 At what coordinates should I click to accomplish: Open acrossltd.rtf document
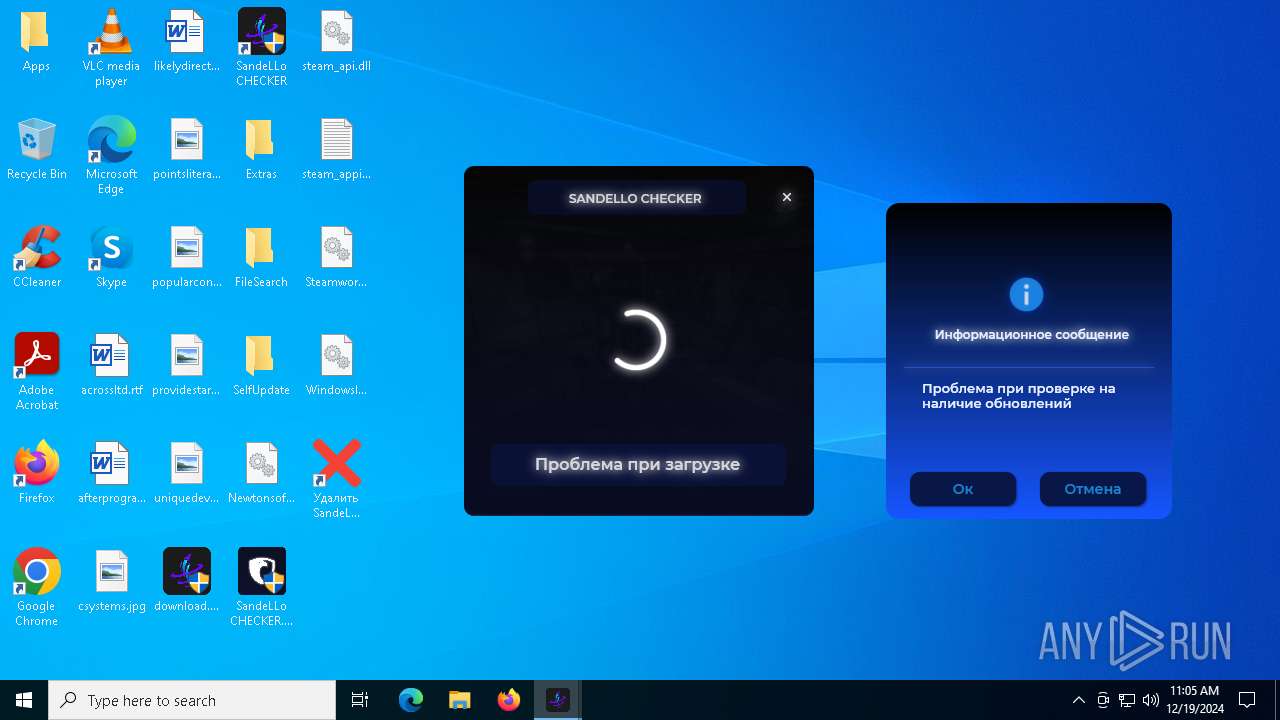[111, 365]
